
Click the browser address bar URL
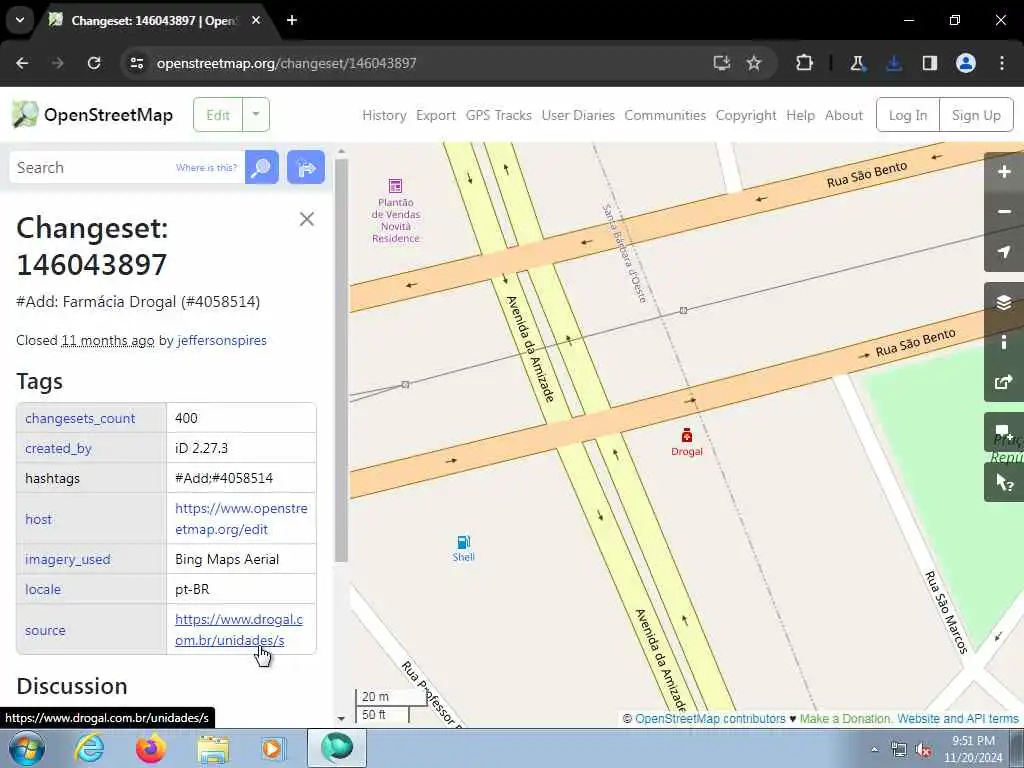(x=286, y=63)
